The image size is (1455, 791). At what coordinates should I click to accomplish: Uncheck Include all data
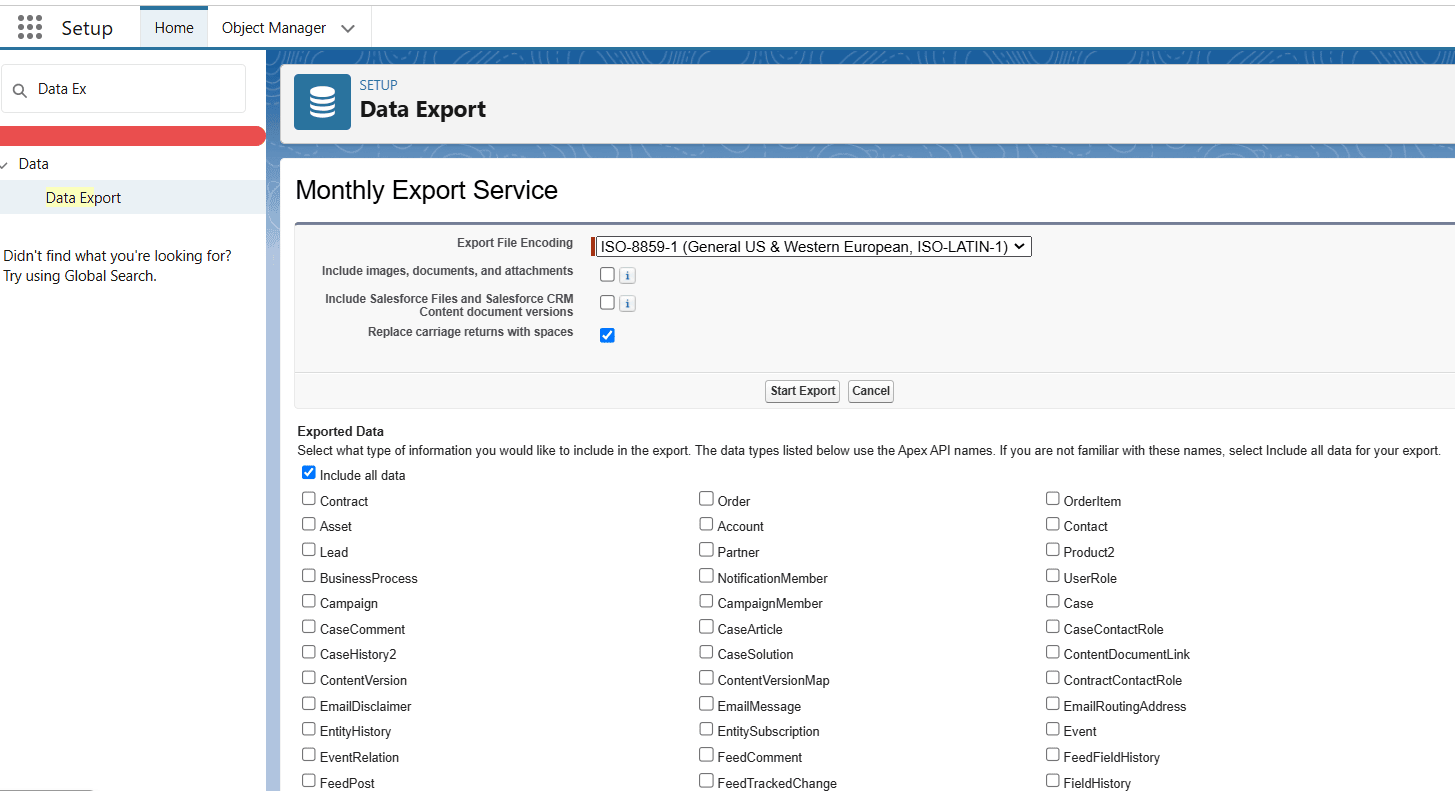coord(309,473)
